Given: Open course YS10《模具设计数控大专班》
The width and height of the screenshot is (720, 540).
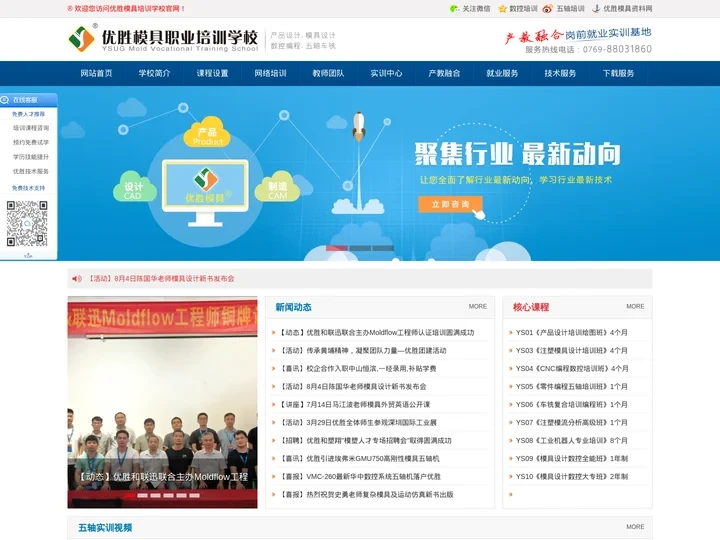Looking at the screenshot, I should click(572, 476).
